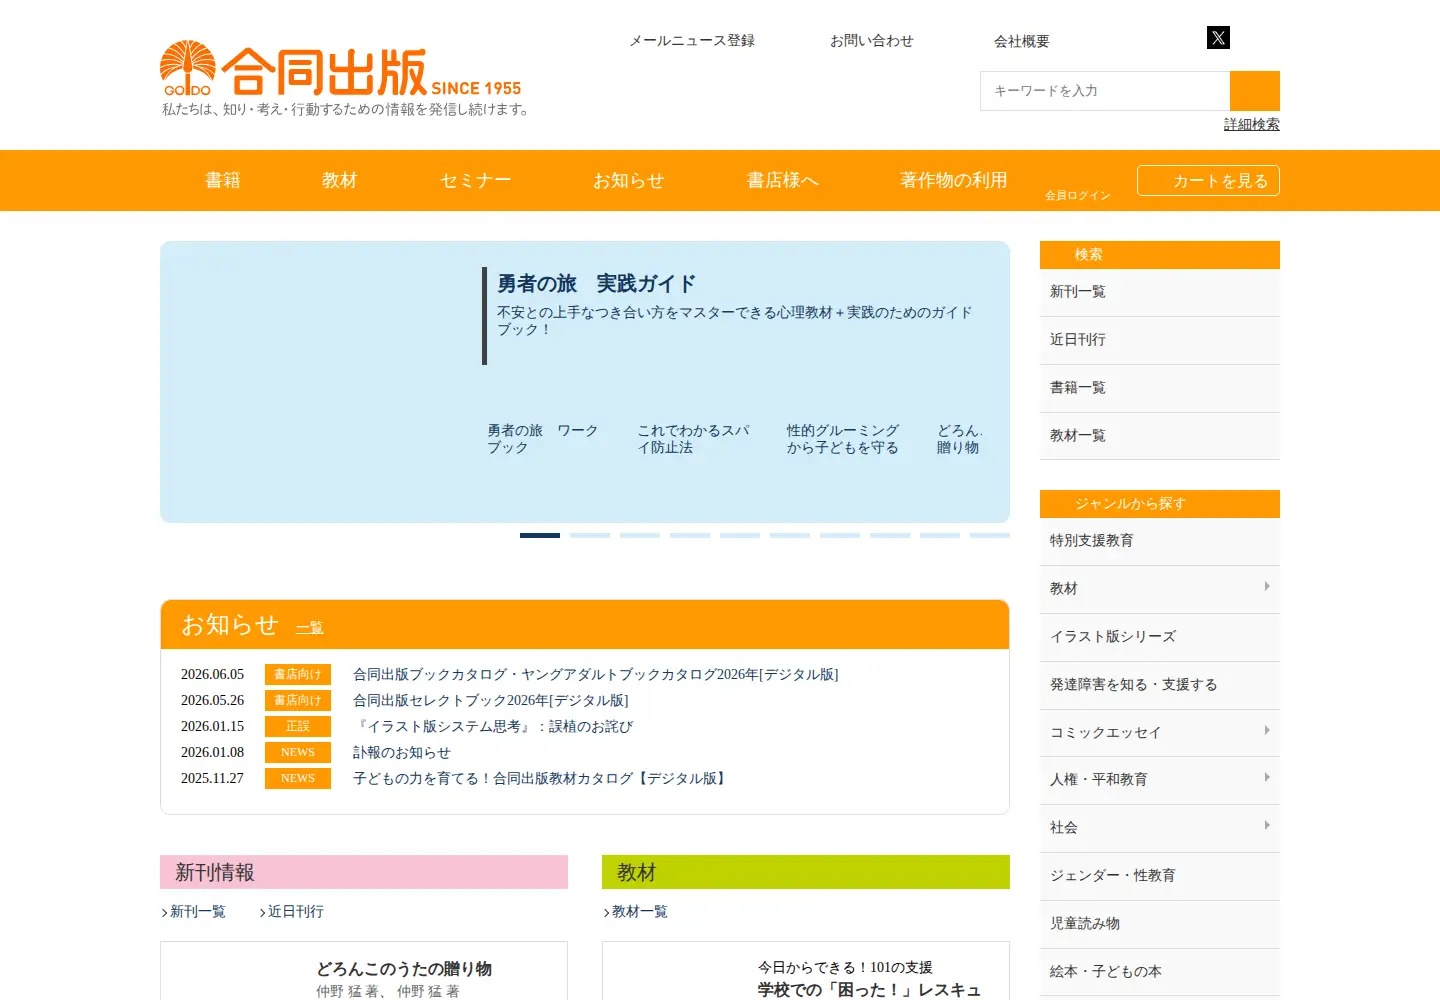Open お問い合わせ link
Viewport: 1440px width, 1000px height.
[x=872, y=41]
